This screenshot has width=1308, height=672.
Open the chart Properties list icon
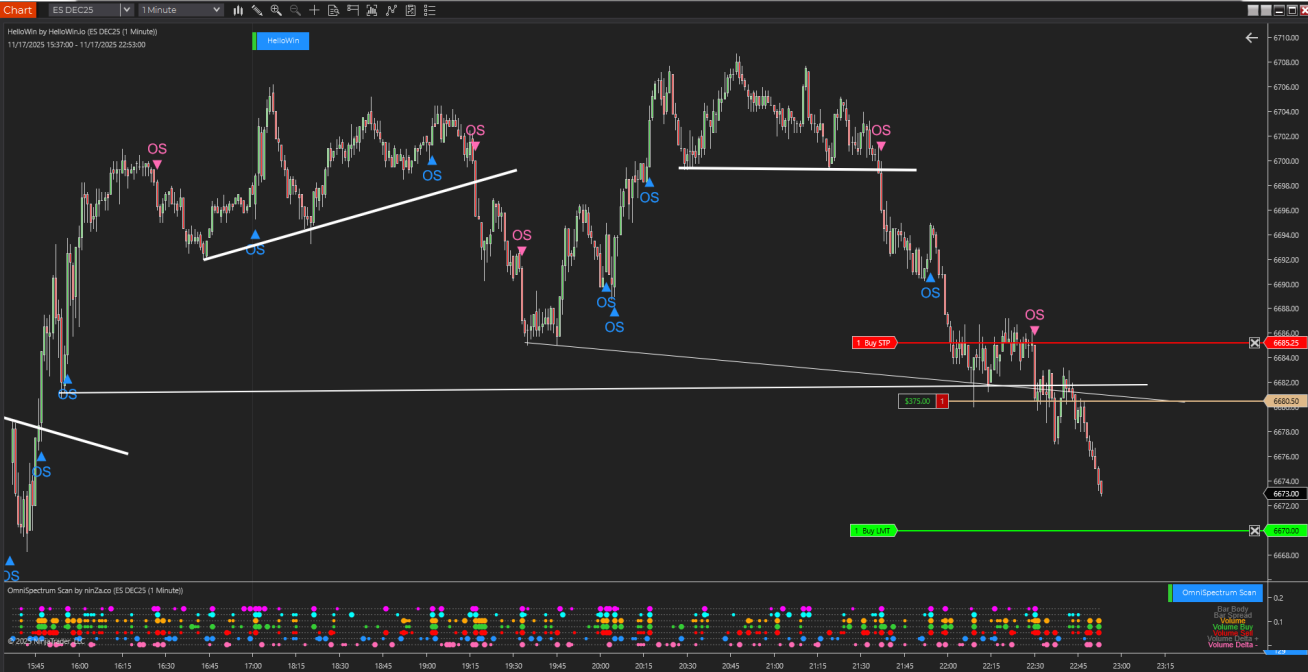tap(429, 10)
